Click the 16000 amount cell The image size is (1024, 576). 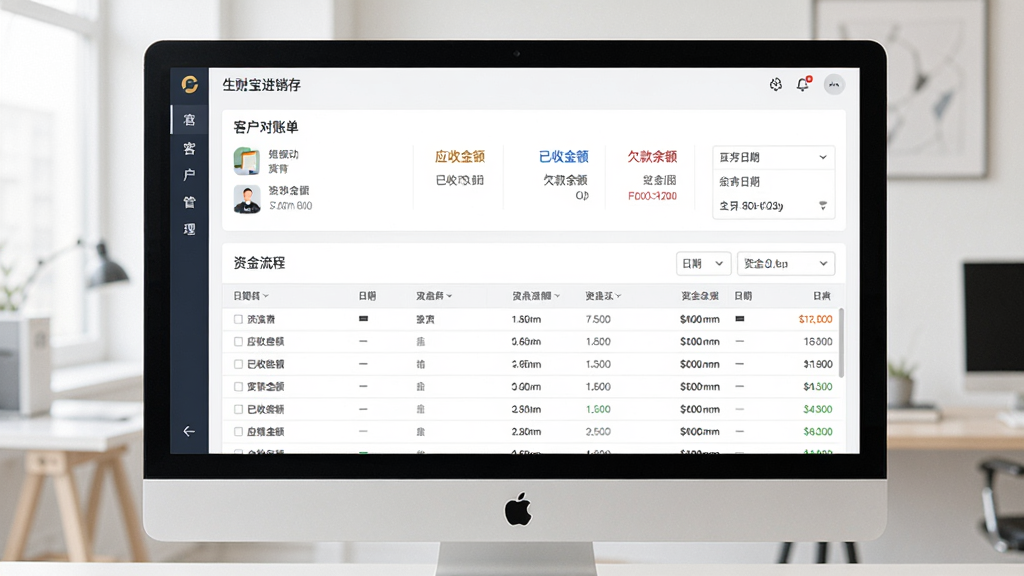point(818,342)
